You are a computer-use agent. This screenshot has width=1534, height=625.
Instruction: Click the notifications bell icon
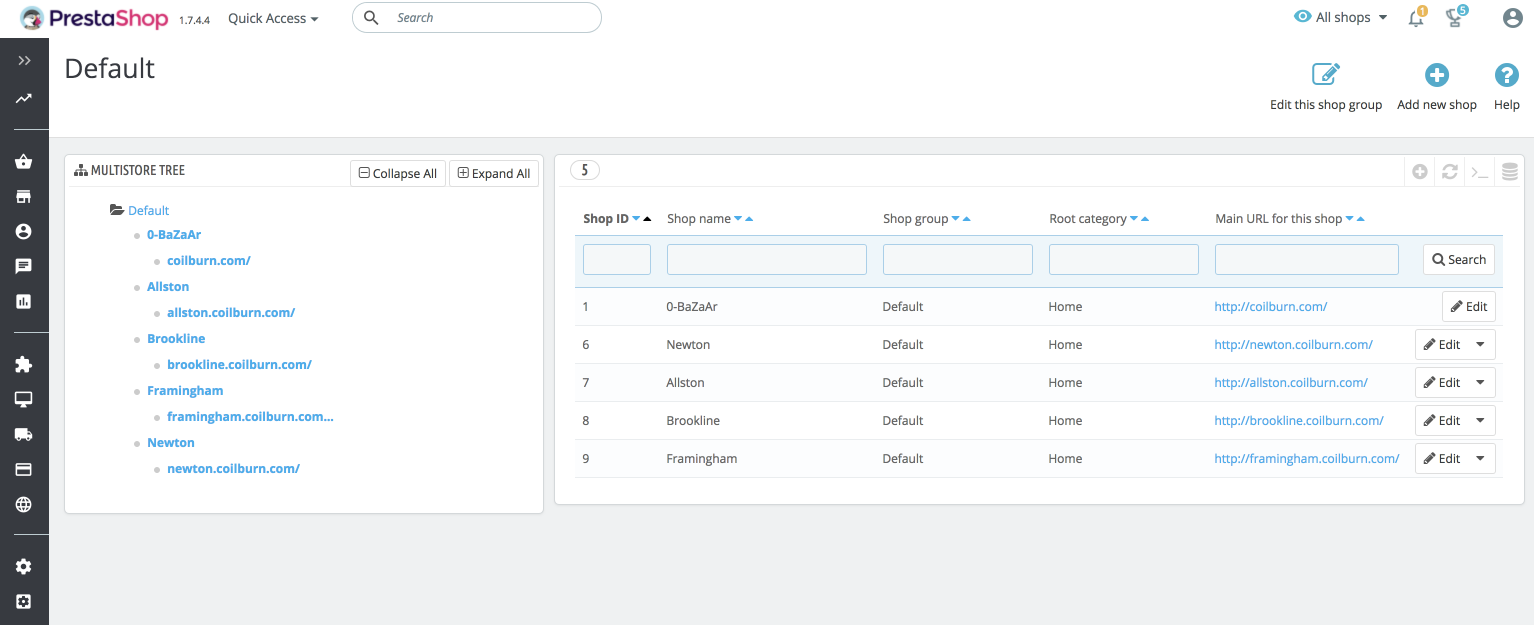coord(1416,18)
